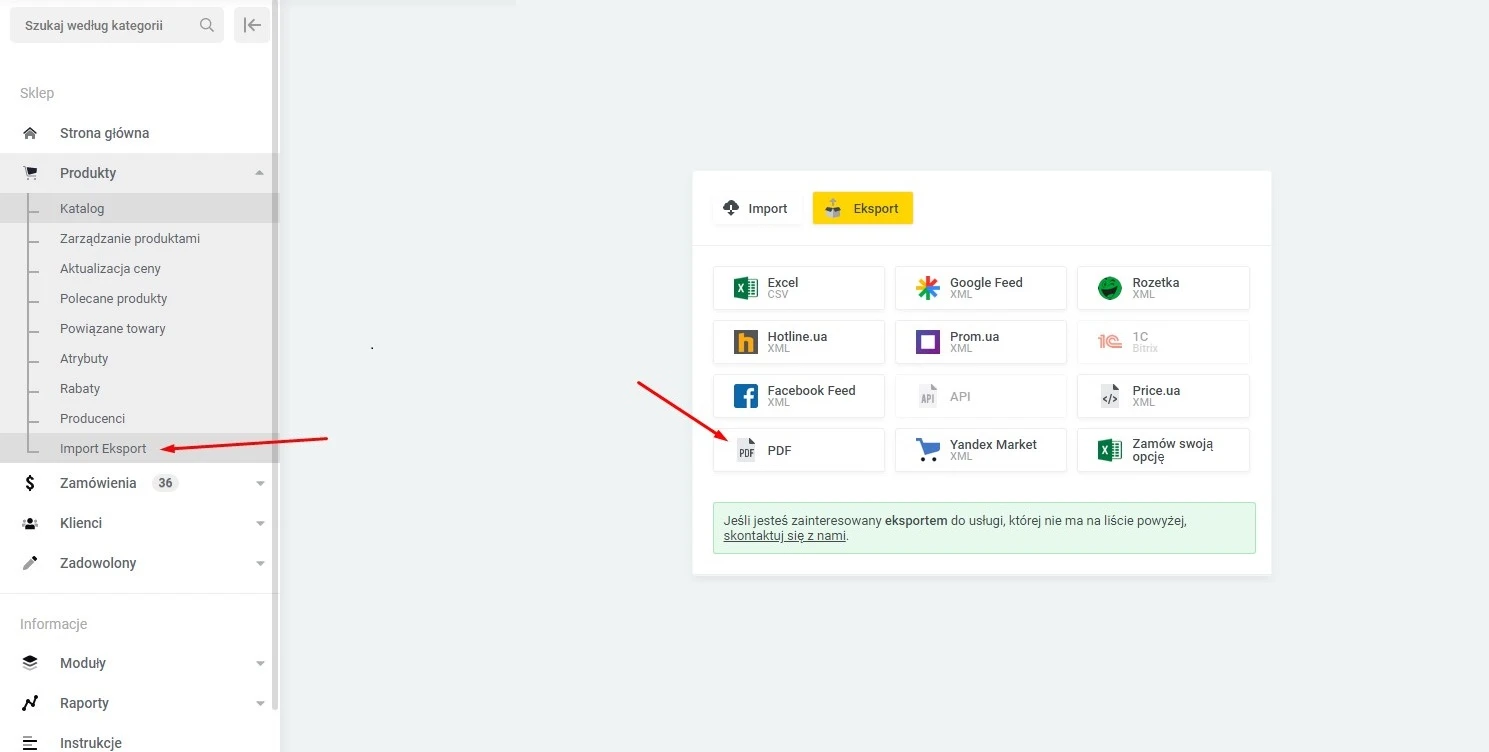This screenshot has height=752, width=1489.
Task: Choose Yandex Market XML export
Action: point(980,450)
